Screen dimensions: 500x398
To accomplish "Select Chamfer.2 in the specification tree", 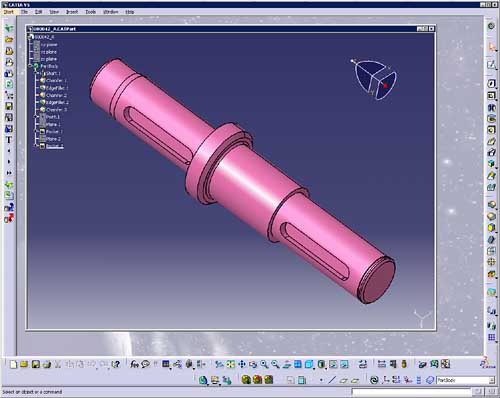I will pos(56,95).
